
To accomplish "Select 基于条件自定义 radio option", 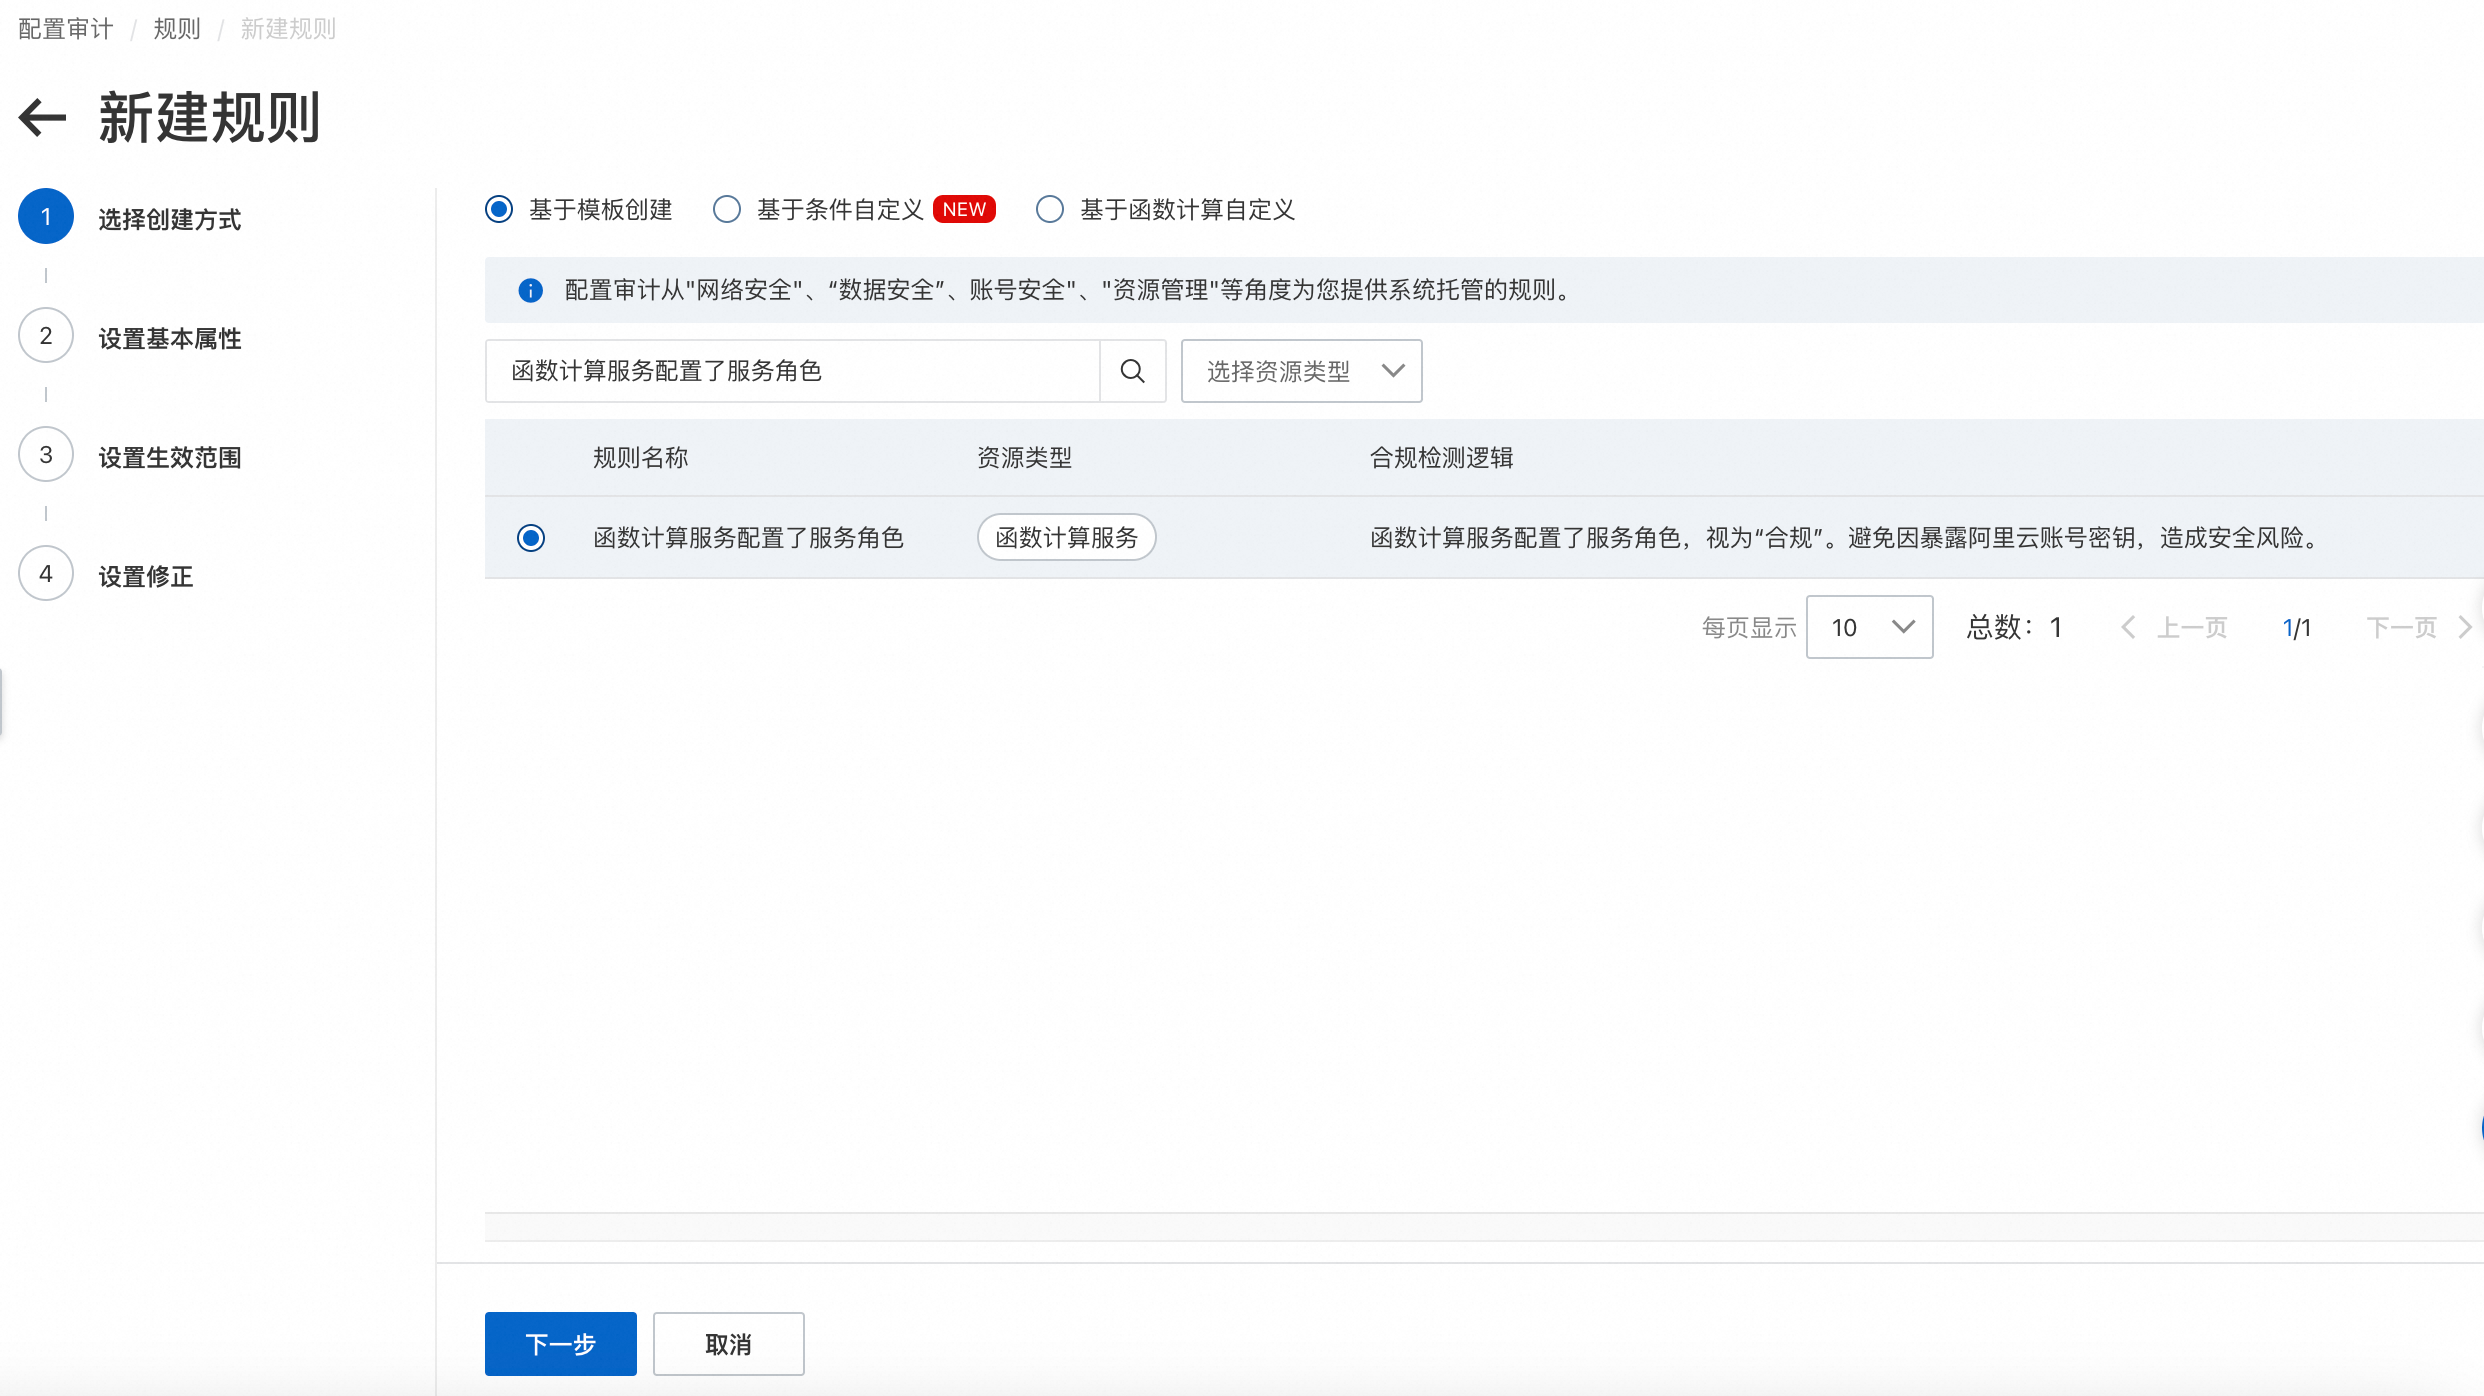I will tap(727, 209).
